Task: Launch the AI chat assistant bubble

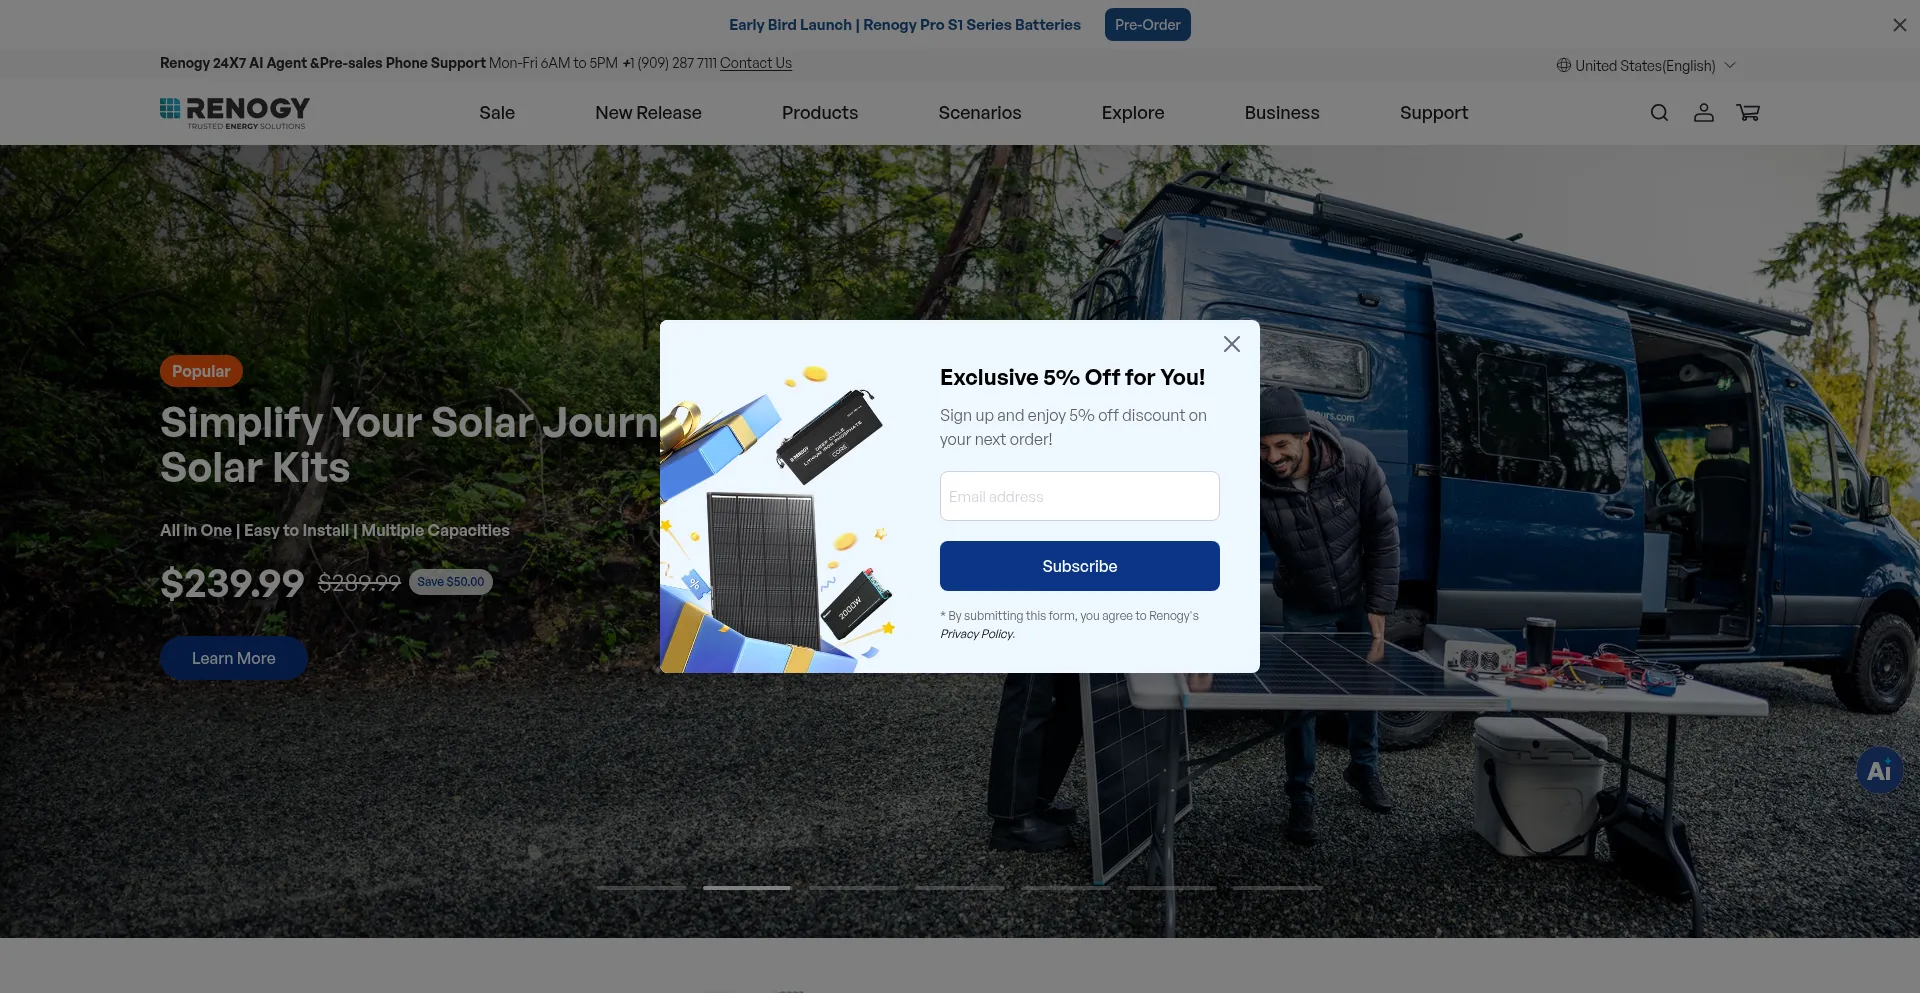Action: coord(1879,771)
